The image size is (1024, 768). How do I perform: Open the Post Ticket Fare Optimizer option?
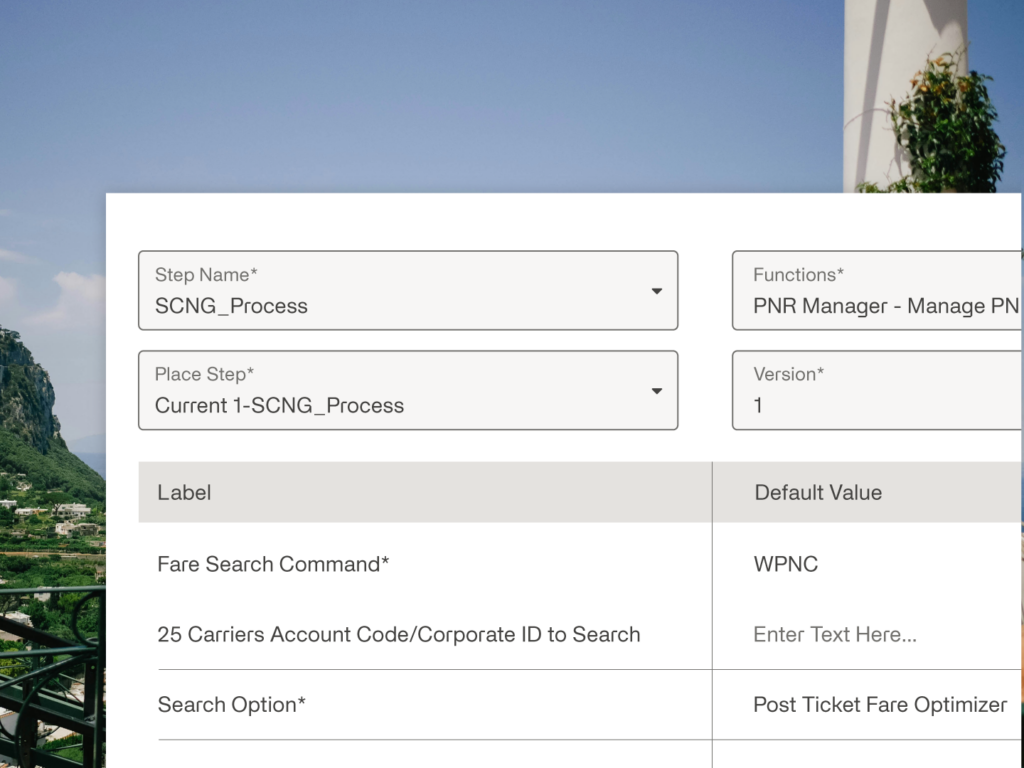[x=880, y=705]
